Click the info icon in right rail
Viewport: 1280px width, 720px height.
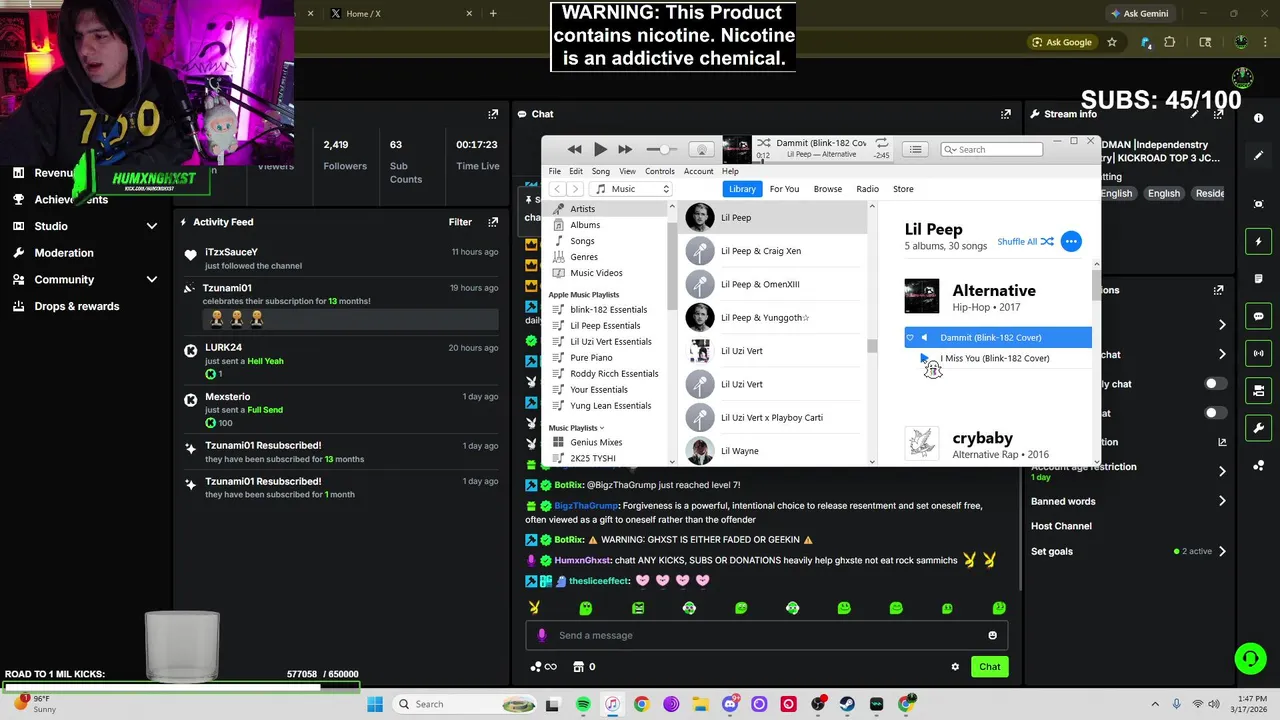pyautogui.click(x=1258, y=118)
